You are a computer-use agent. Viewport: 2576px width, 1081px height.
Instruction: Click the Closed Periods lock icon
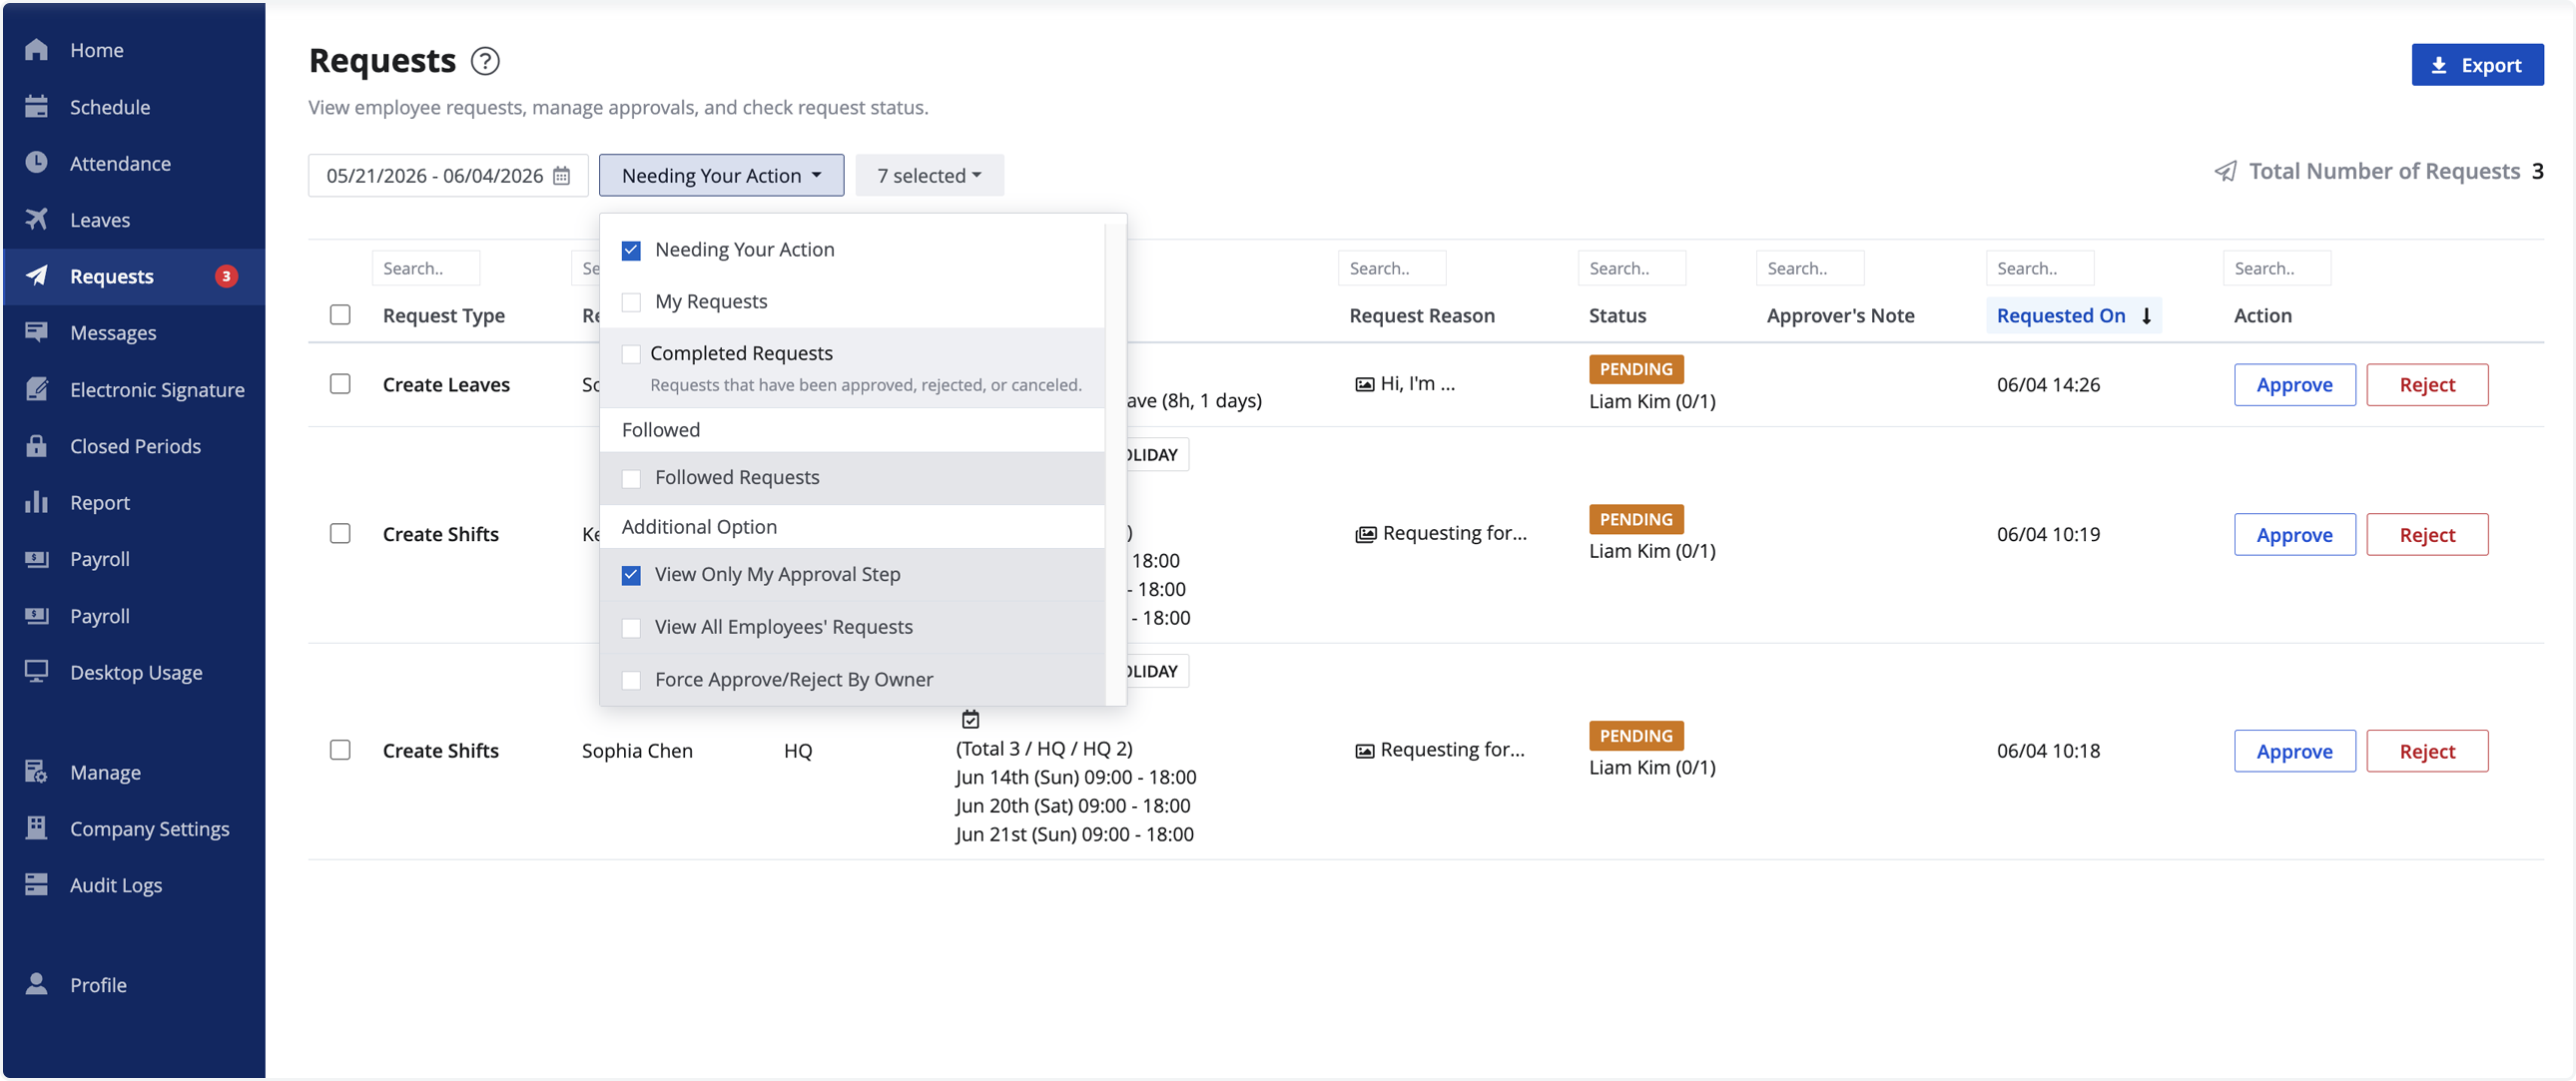pos(36,445)
